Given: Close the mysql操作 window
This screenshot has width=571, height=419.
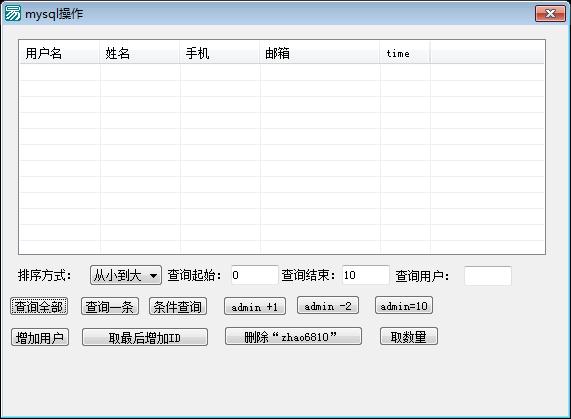Looking at the screenshot, I should [x=550, y=14].
